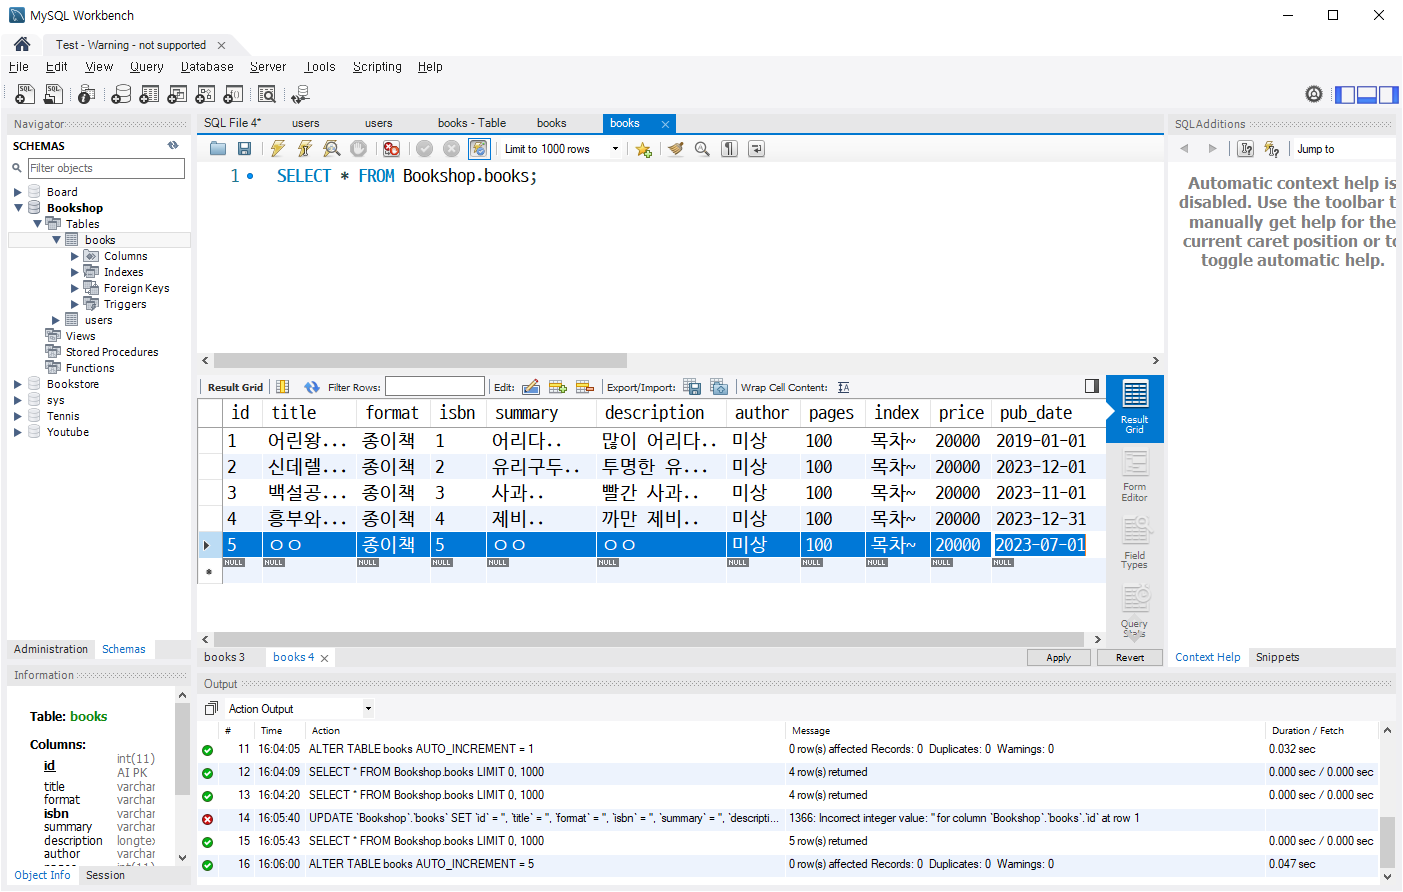Click the Filter Rows input field
The image size is (1403, 892).
tap(435, 387)
